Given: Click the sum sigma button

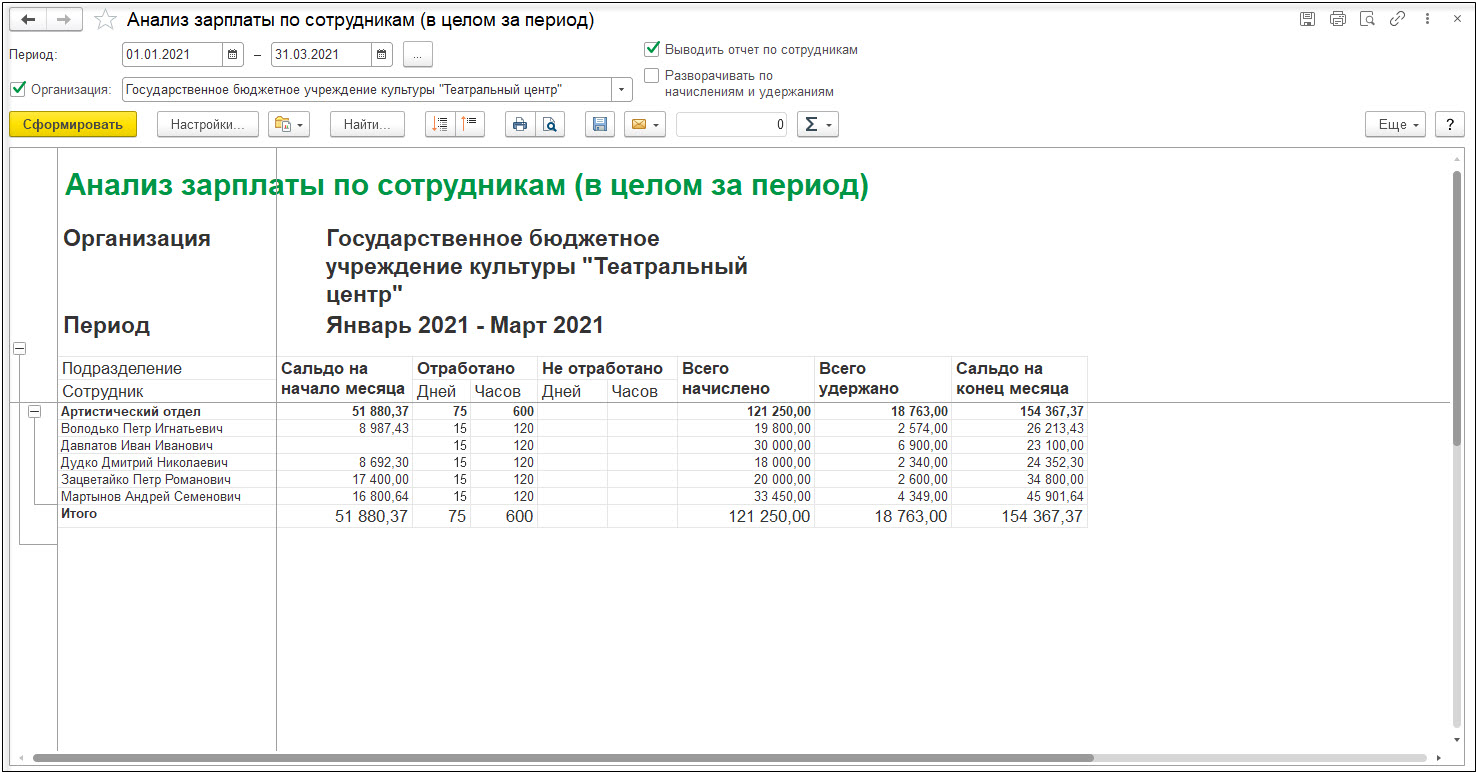Looking at the screenshot, I should pos(817,124).
